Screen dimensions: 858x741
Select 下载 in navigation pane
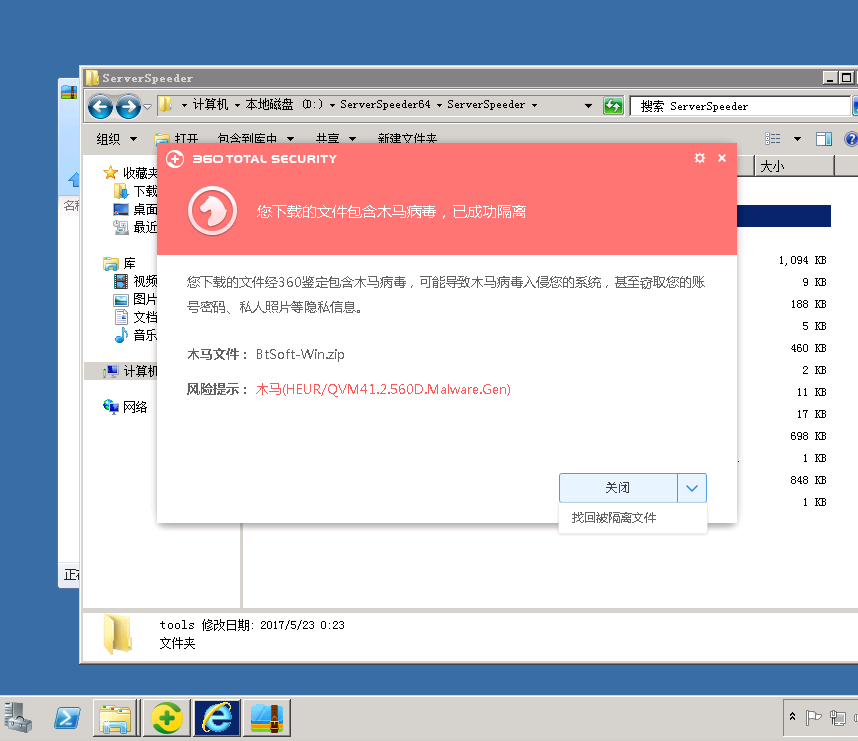tap(136, 191)
